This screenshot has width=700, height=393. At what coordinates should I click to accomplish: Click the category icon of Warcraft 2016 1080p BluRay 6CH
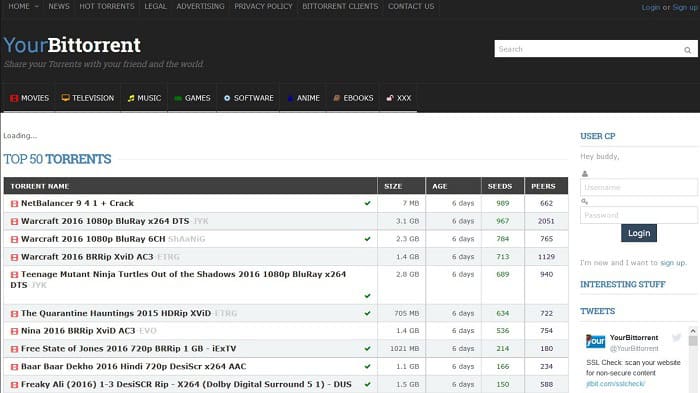tap(14, 239)
